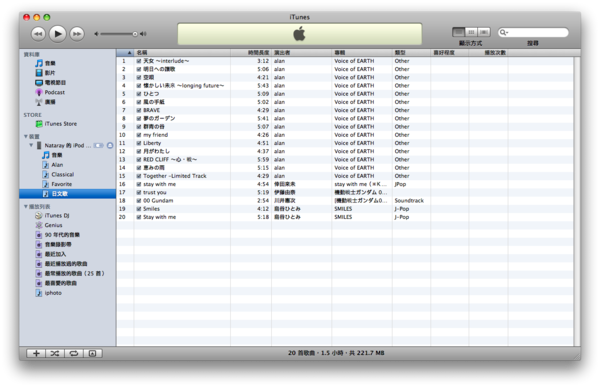This screenshot has height=387, width=600.
Task: Click the Apple logo status display
Action: click(300, 34)
